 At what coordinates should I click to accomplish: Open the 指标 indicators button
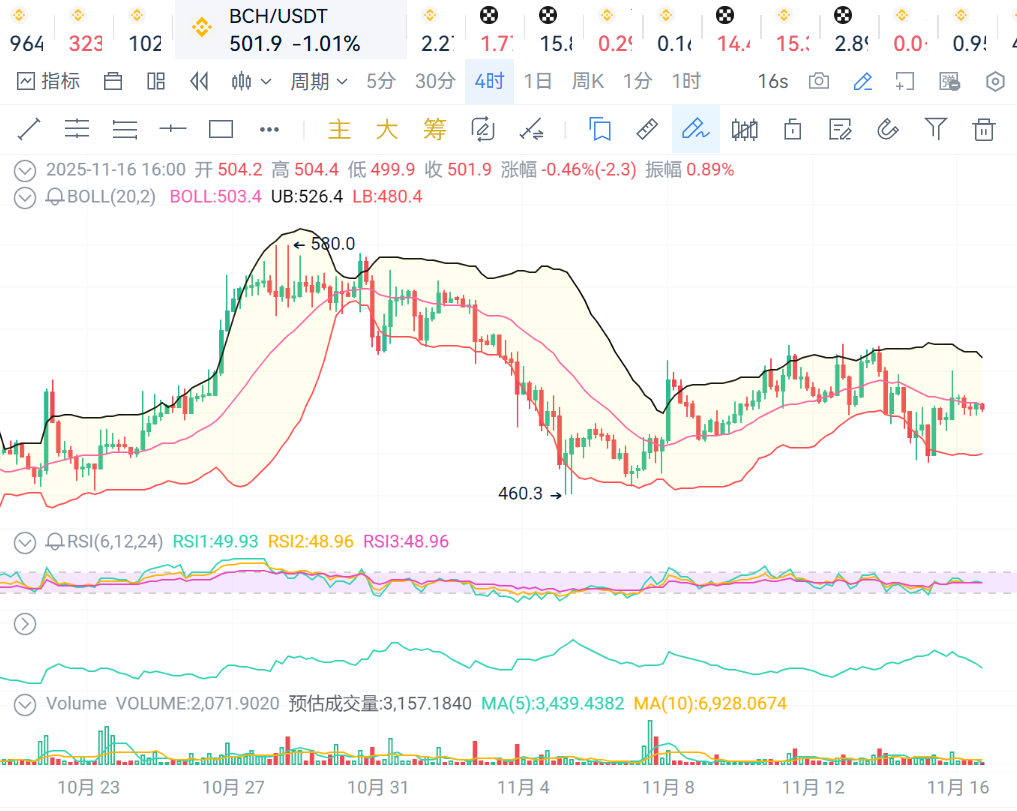coord(48,81)
